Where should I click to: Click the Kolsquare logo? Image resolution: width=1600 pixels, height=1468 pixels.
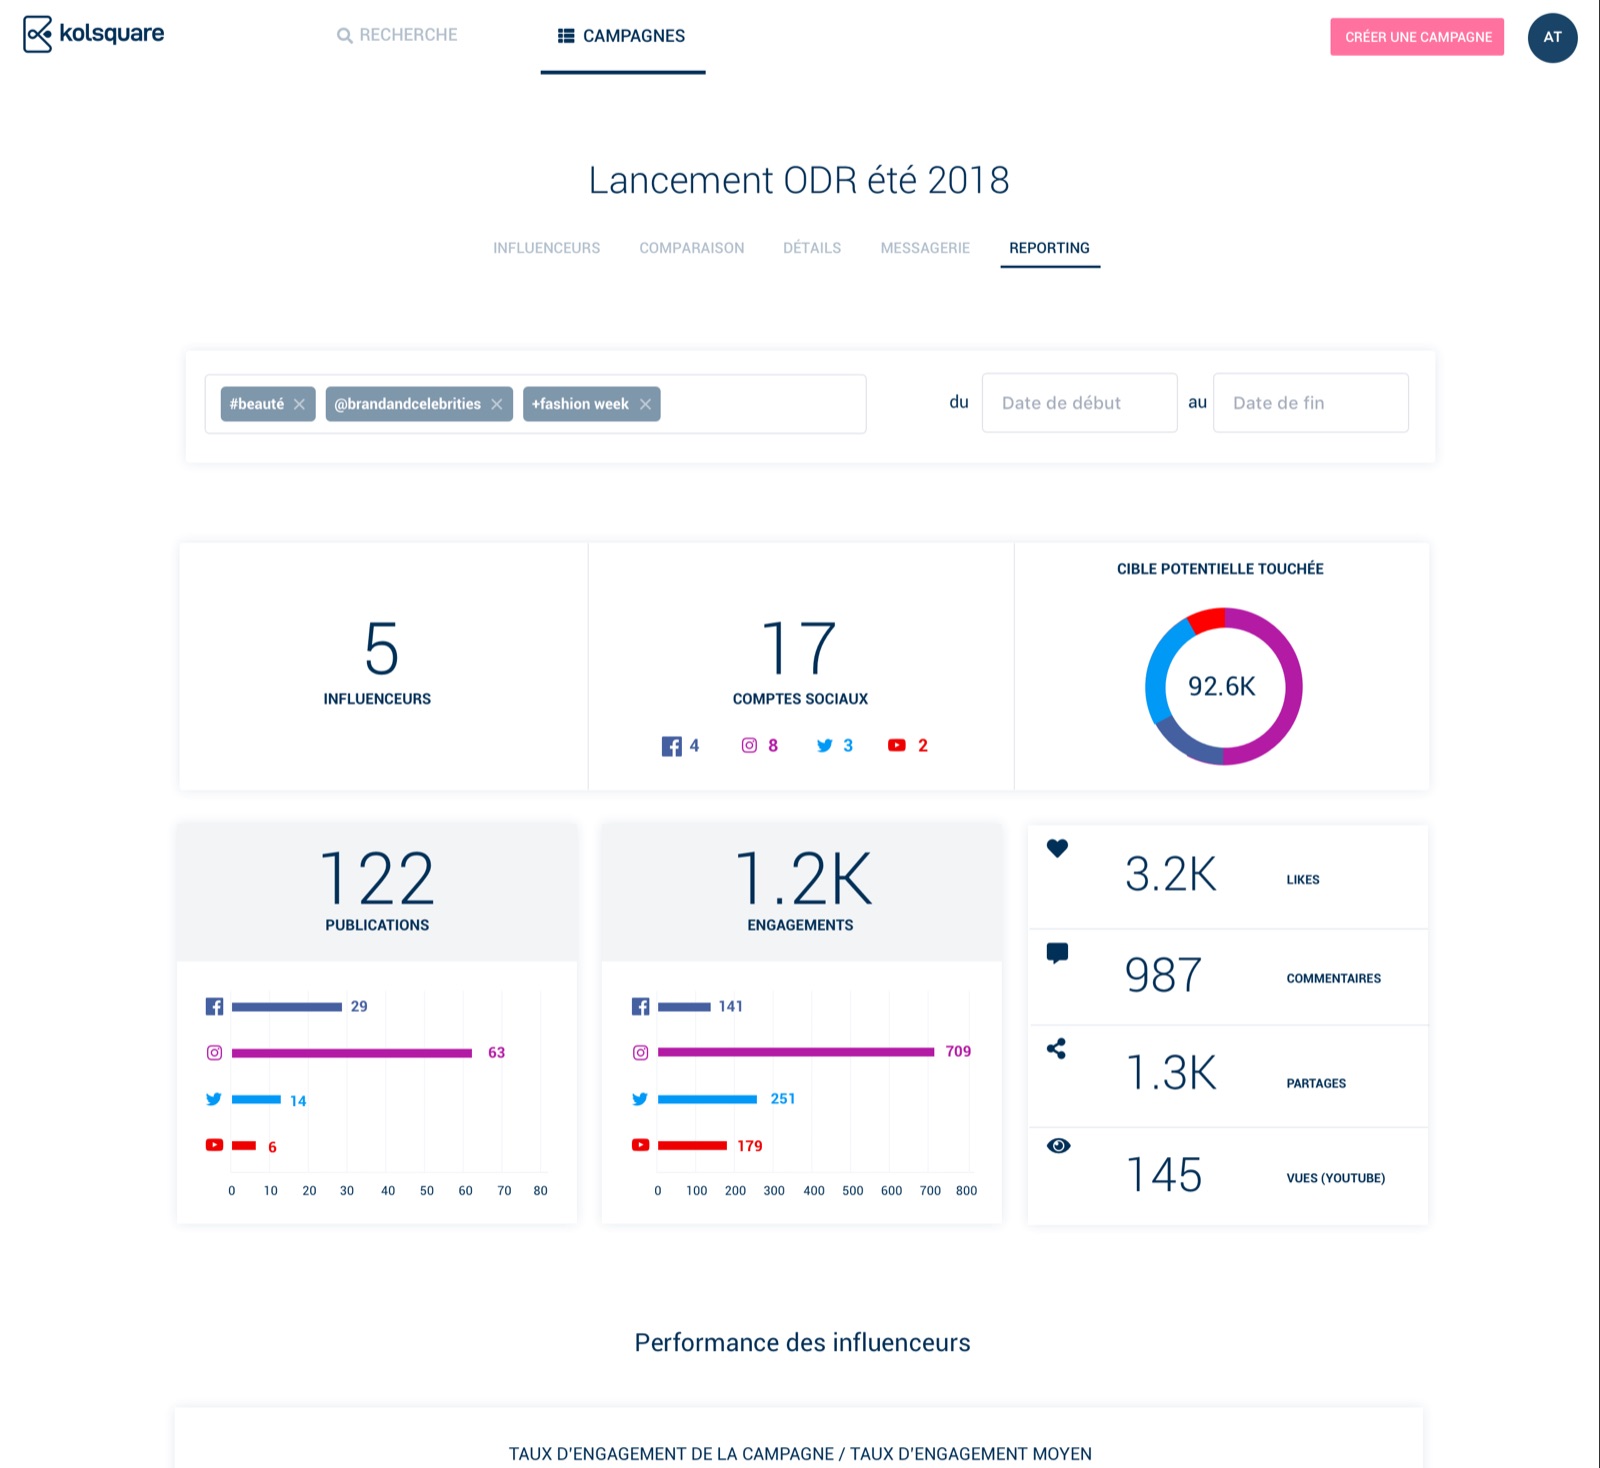[93, 34]
